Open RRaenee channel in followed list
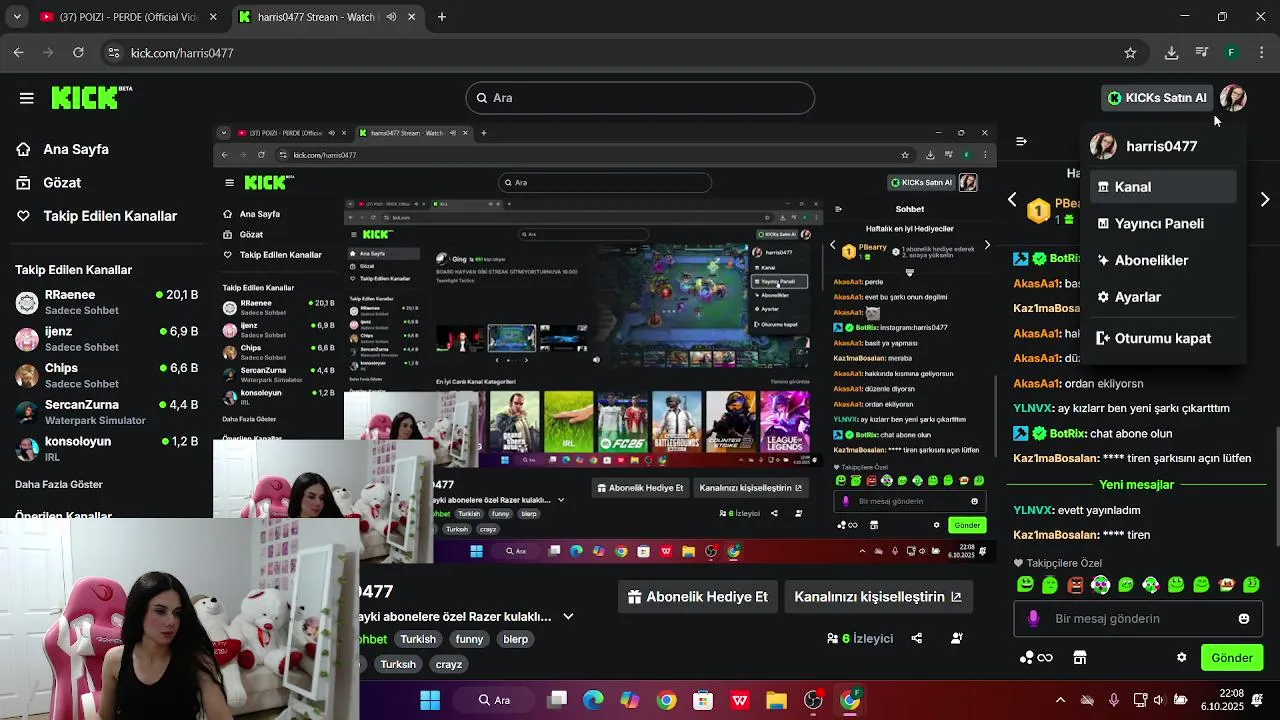 [107, 301]
